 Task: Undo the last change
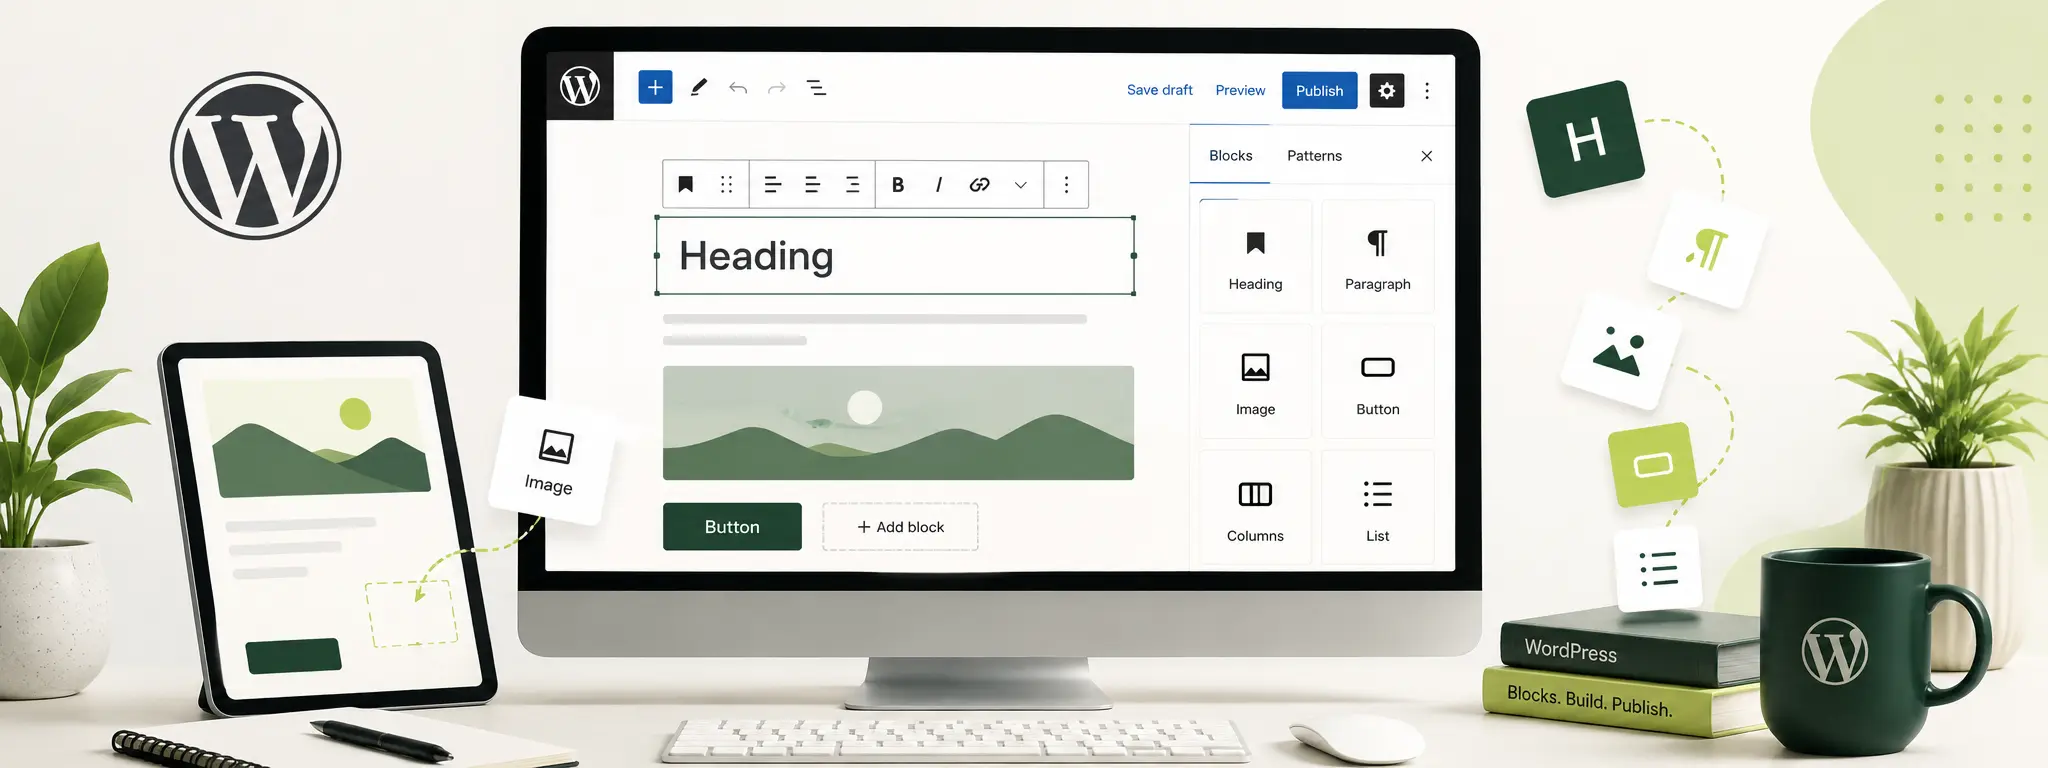click(x=738, y=88)
